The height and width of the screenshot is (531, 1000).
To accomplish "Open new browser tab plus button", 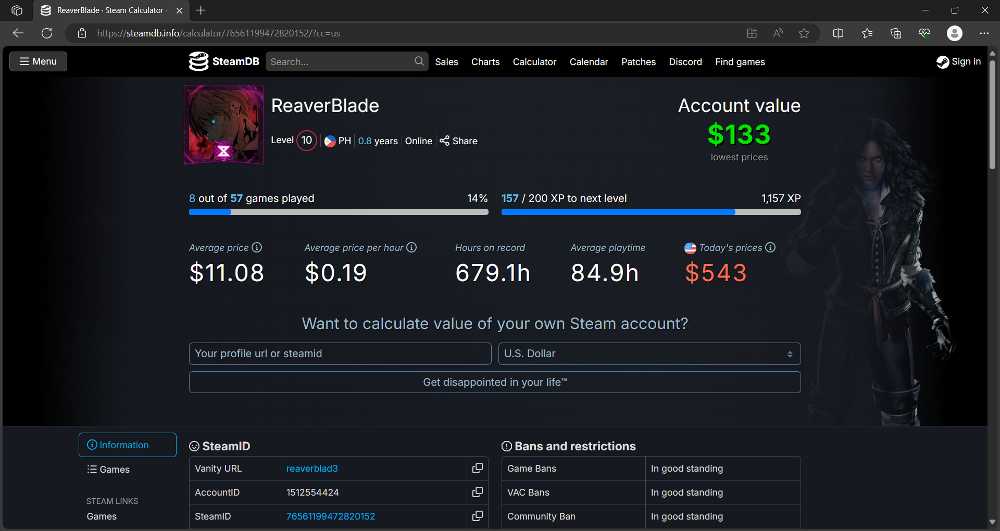I will coord(201,10).
